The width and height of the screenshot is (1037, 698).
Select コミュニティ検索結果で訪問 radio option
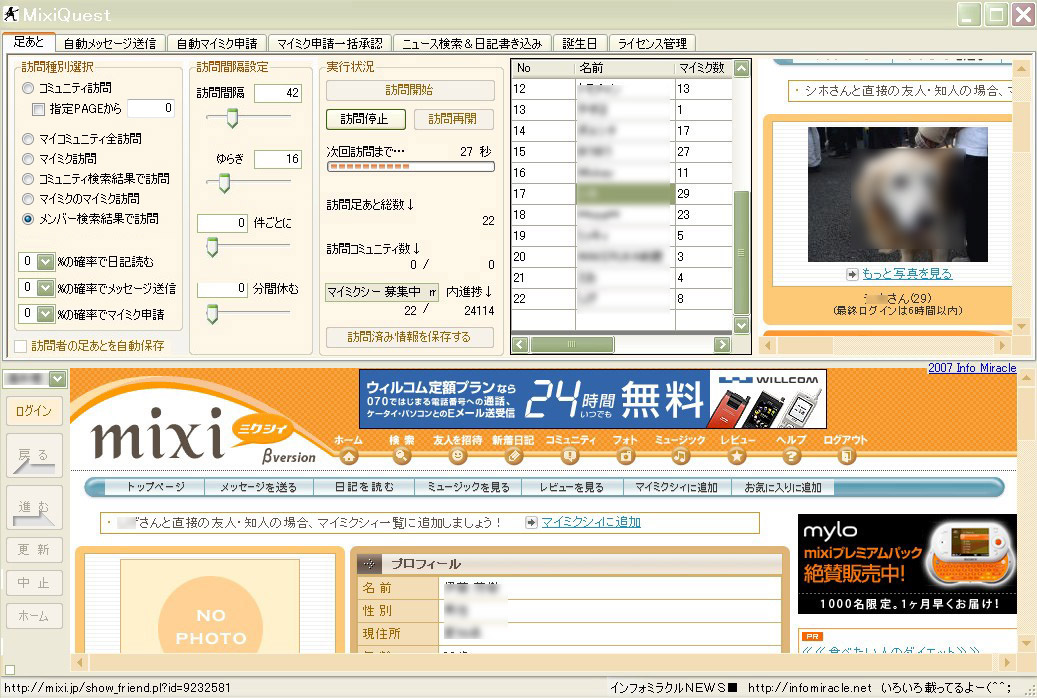pos(28,179)
